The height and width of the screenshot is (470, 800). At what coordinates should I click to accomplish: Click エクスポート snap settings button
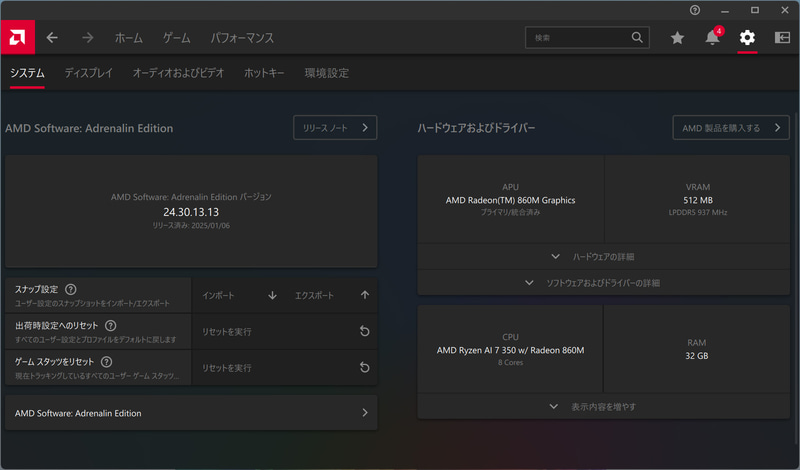[x=331, y=295]
